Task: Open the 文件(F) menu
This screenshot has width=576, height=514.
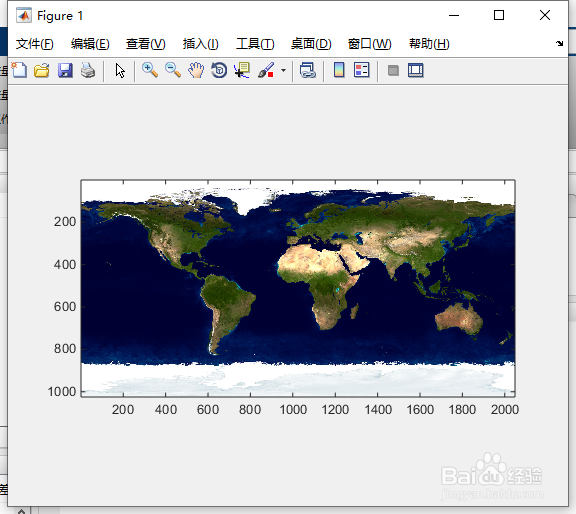Action: point(35,44)
